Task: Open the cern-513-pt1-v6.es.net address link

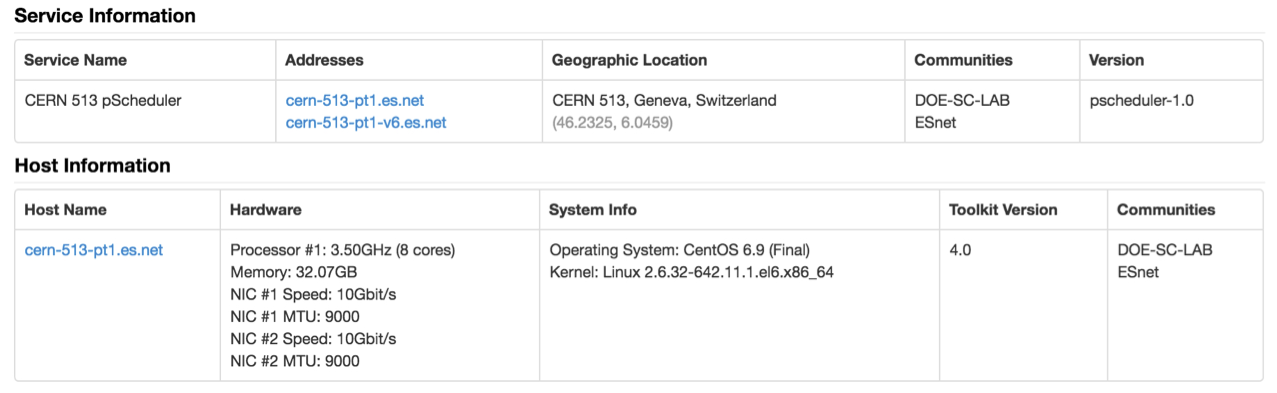Action: click(x=366, y=122)
